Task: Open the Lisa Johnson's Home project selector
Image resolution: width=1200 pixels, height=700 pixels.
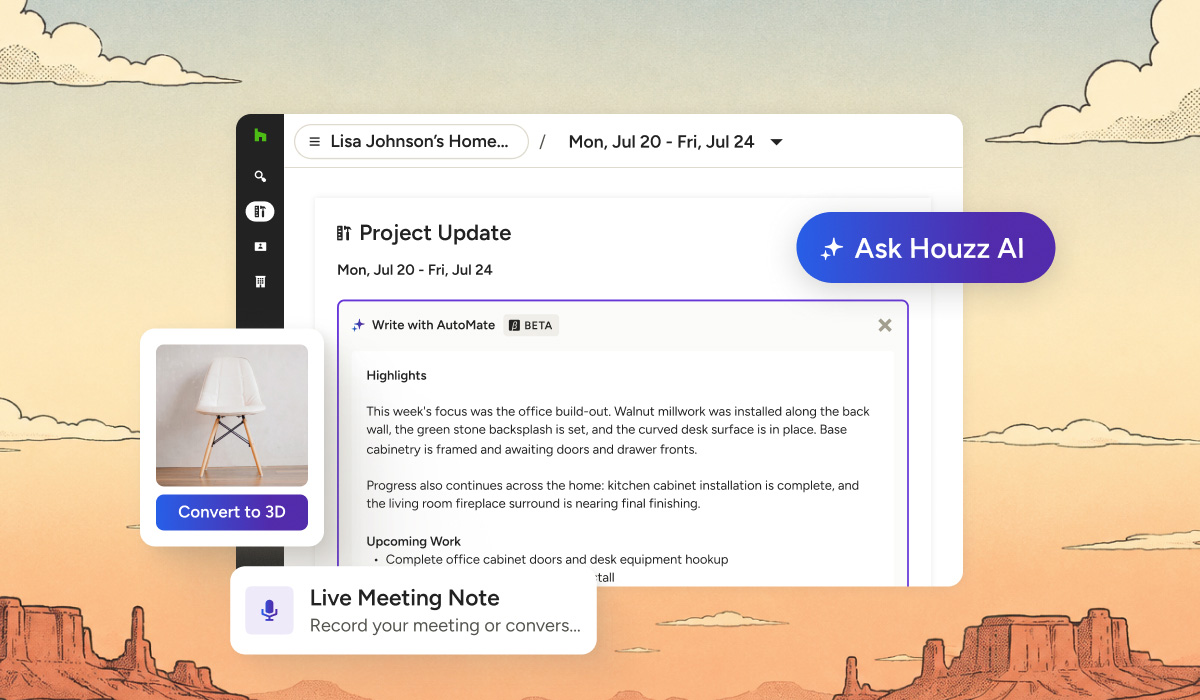Action: 411,141
